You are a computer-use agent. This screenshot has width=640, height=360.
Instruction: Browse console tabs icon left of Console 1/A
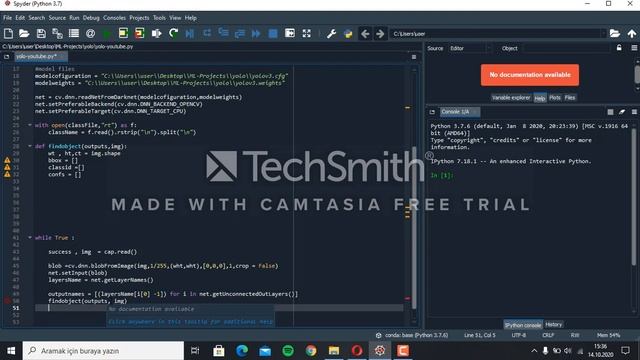432,112
